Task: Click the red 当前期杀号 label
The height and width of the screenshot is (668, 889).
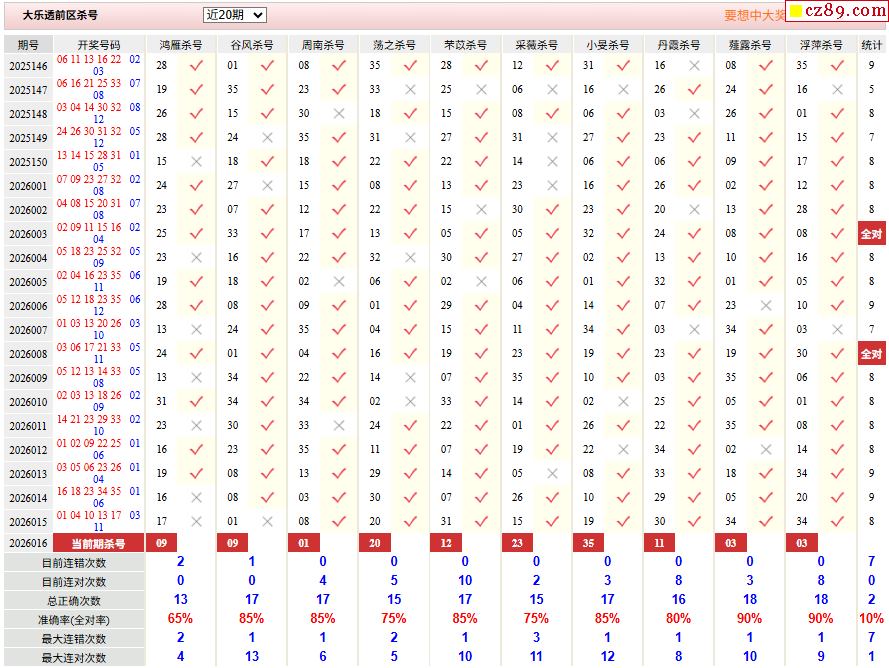Action: point(99,543)
